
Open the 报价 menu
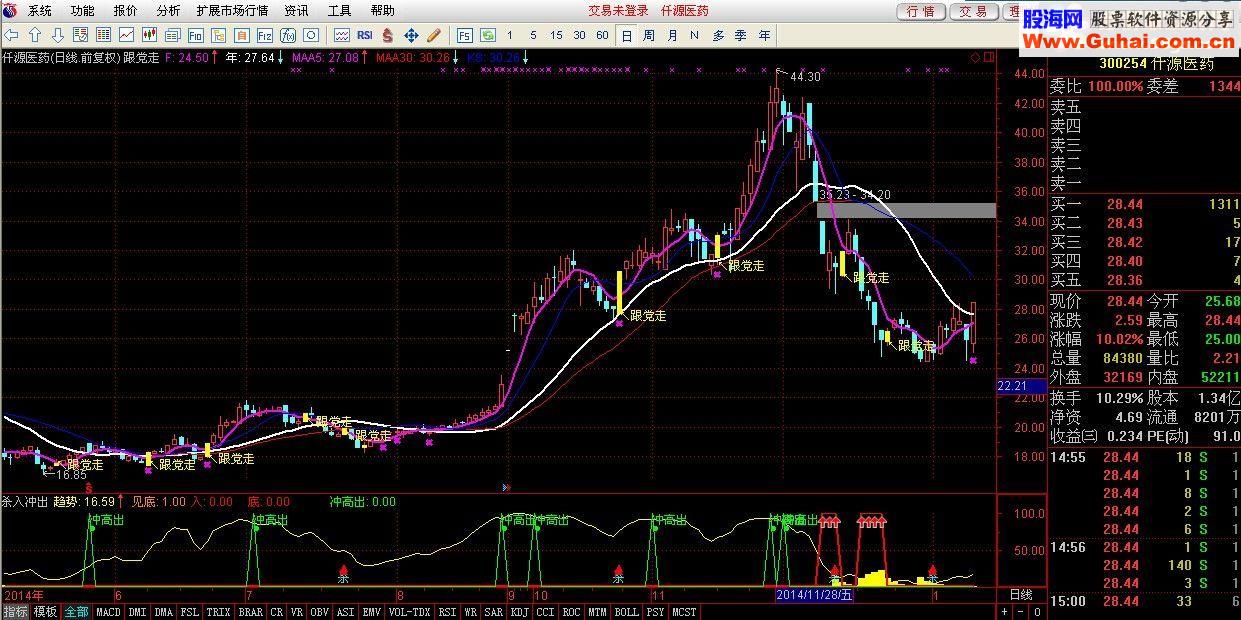point(125,10)
